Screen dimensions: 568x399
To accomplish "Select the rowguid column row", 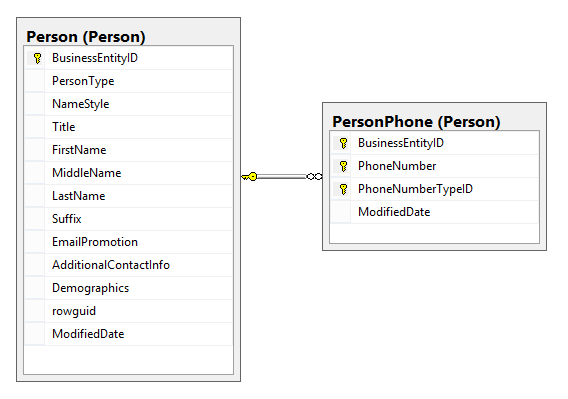I will pos(128,311).
